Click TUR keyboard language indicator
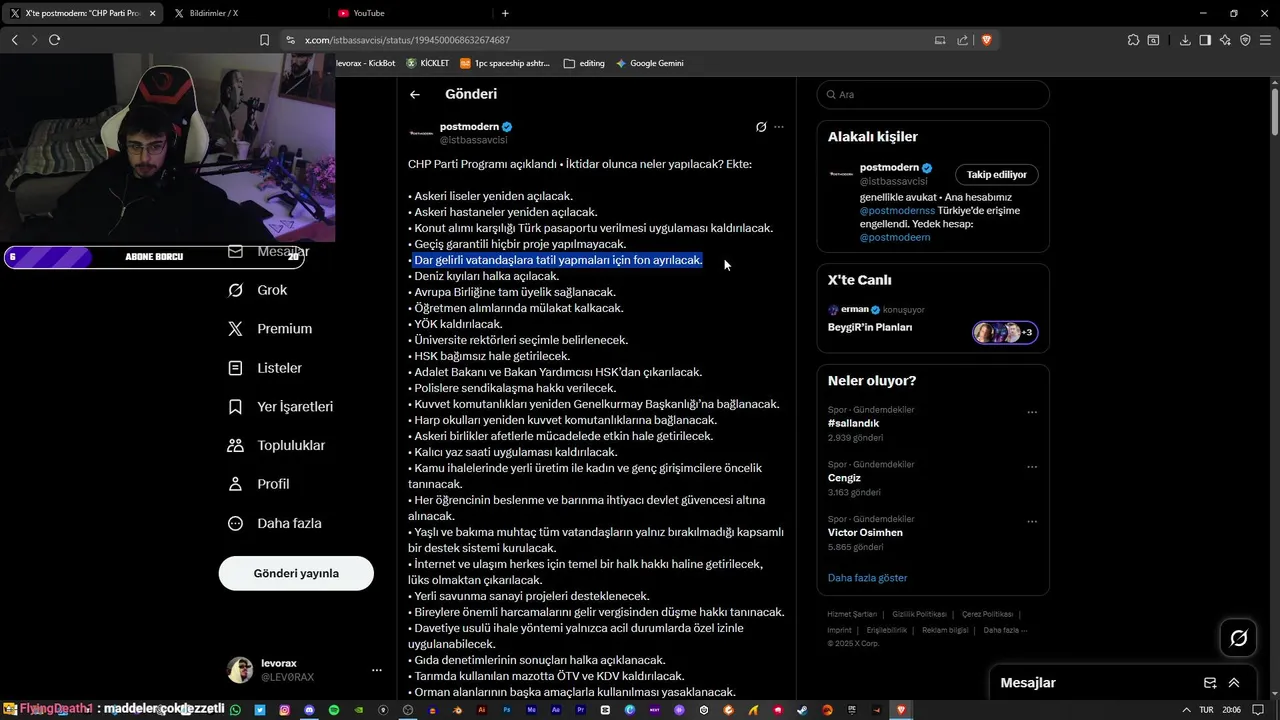The height and width of the screenshot is (720, 1280). [1206, 710]
